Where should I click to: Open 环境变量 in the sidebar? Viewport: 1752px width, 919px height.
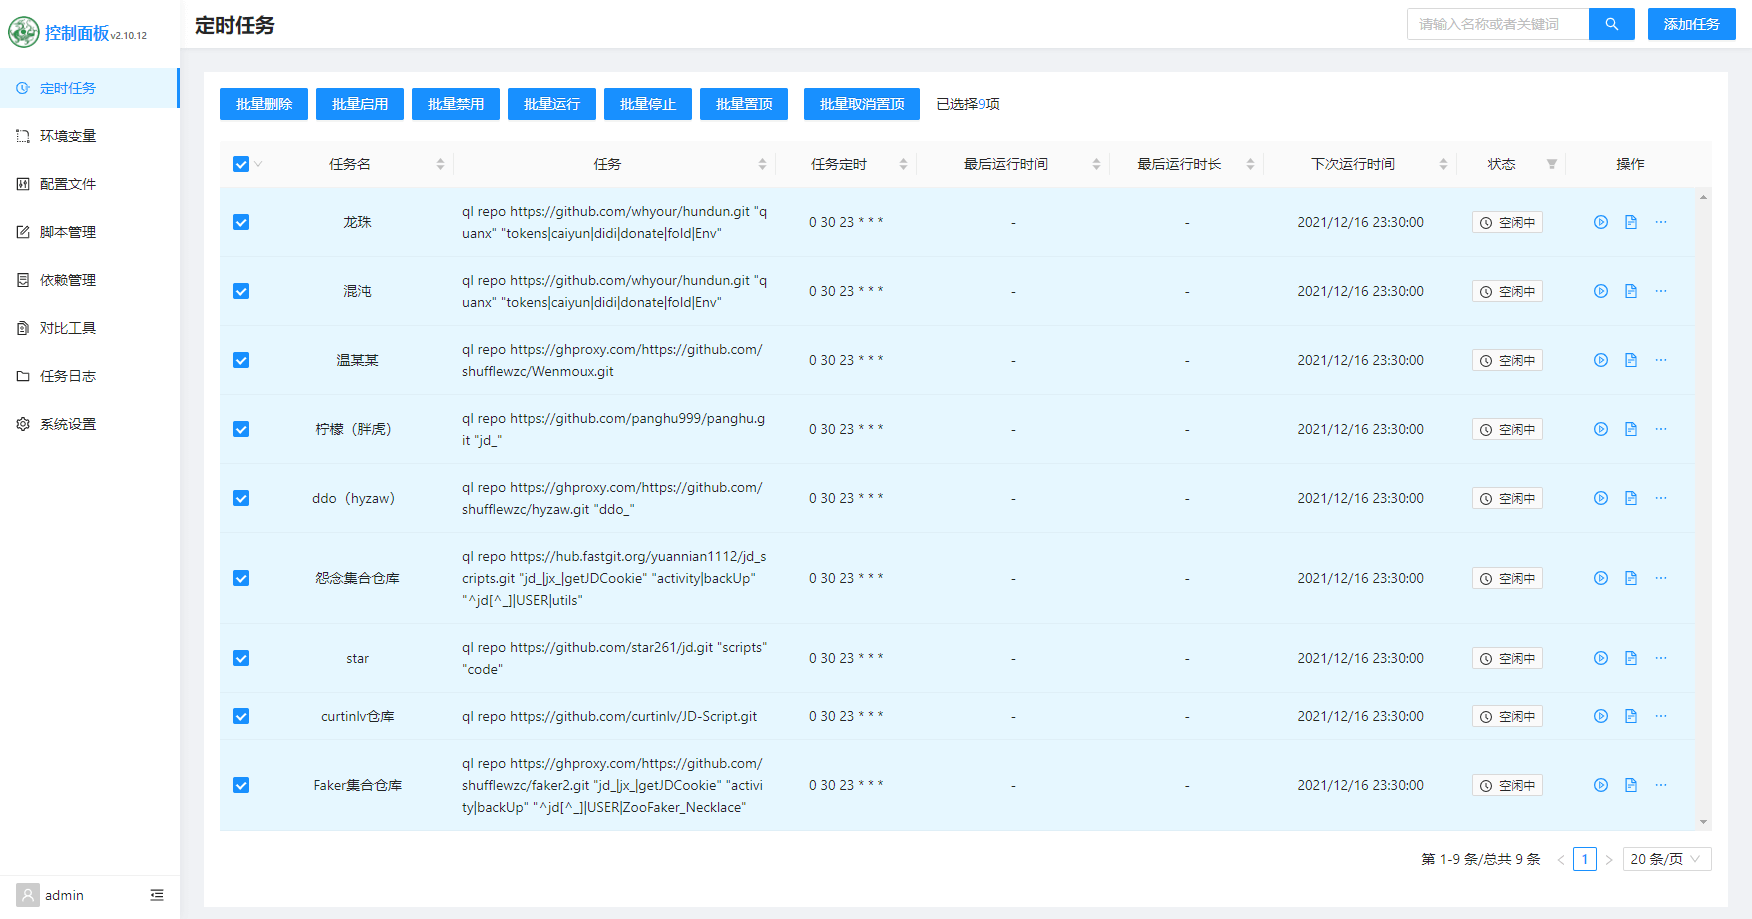(68, 136)
